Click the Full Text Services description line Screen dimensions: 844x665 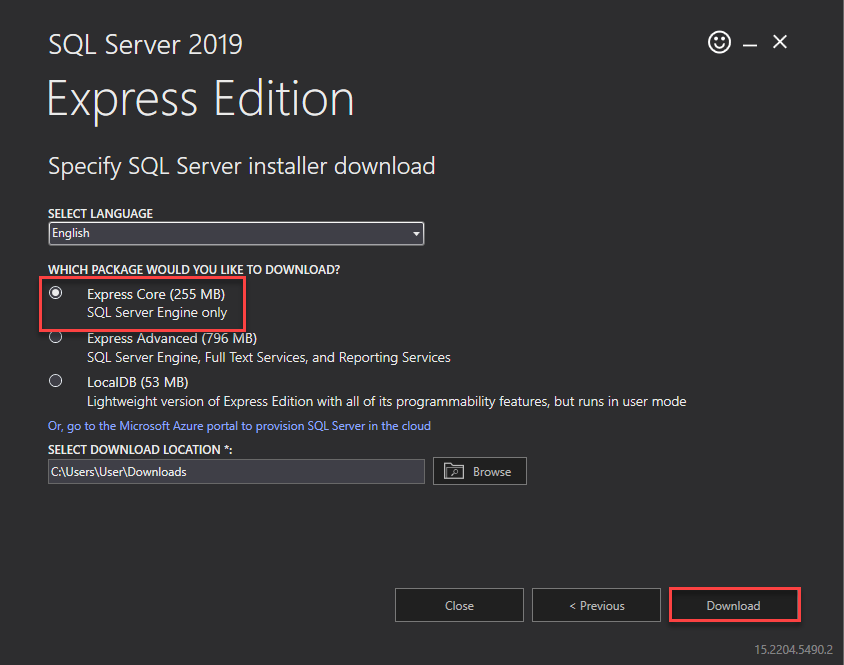(x=269, y=358)
